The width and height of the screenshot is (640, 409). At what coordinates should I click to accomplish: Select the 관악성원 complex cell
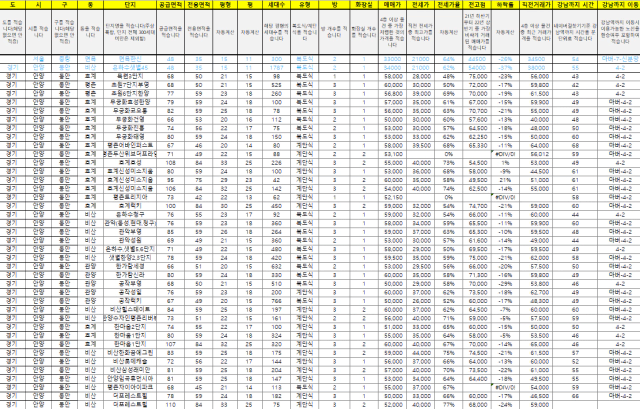click(130, 240)
